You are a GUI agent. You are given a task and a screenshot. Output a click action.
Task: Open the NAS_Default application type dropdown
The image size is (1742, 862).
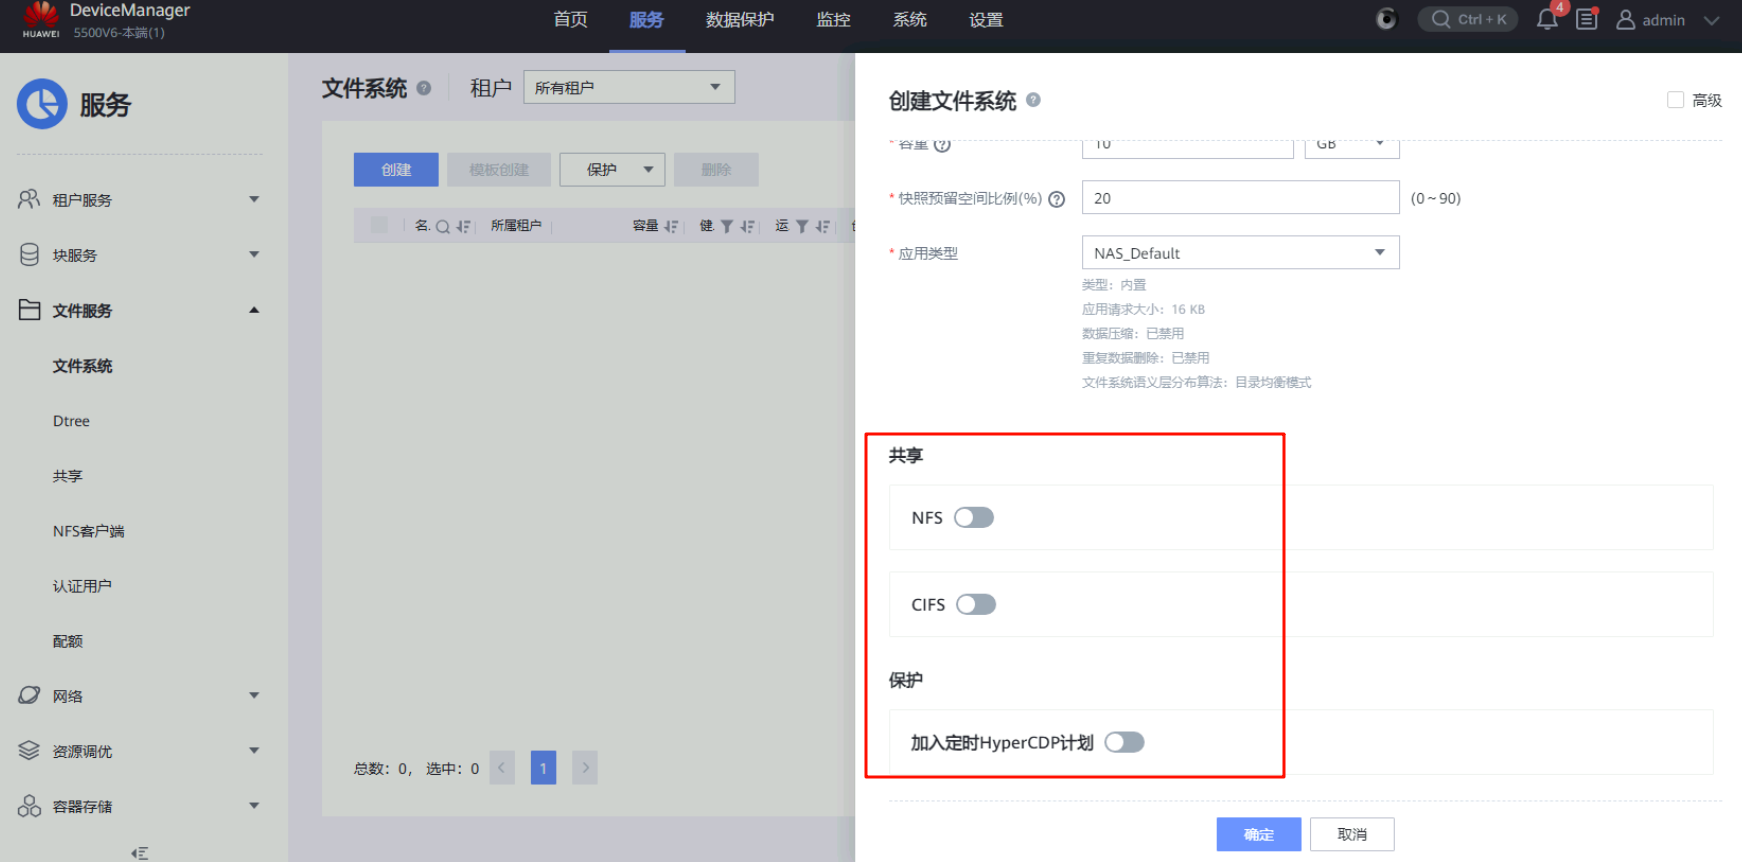1240,253
